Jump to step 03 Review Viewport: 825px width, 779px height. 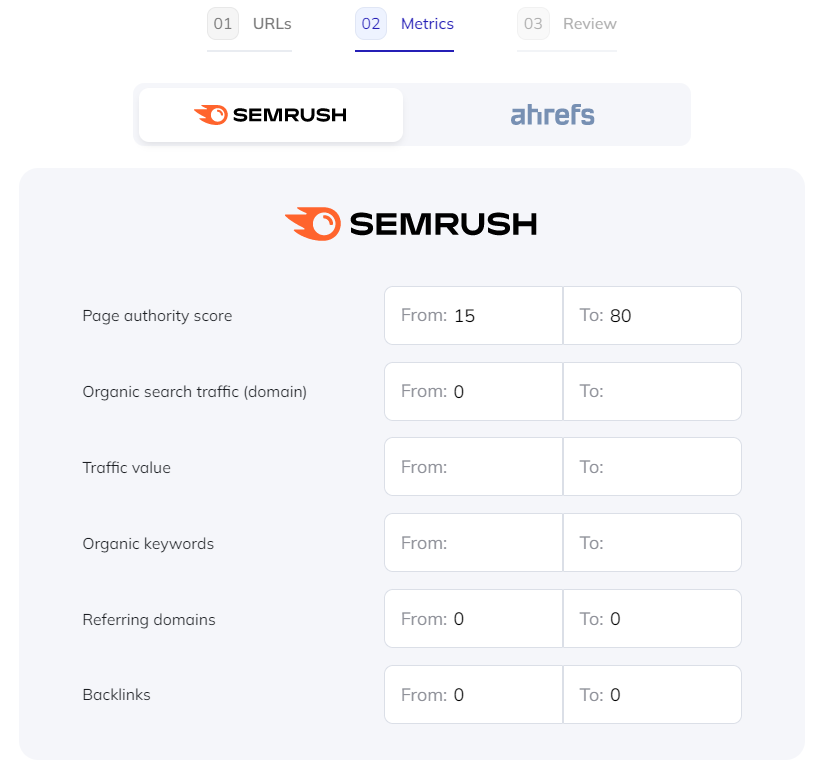tap(567, 24)
